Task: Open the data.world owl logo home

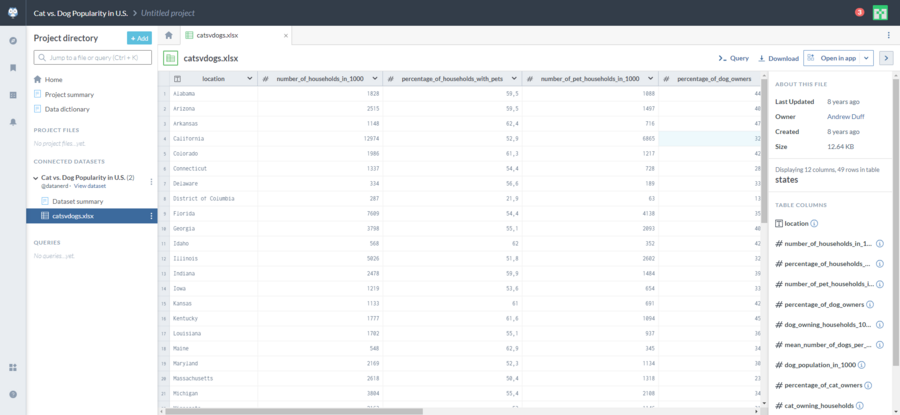Action: click(13, 13)
